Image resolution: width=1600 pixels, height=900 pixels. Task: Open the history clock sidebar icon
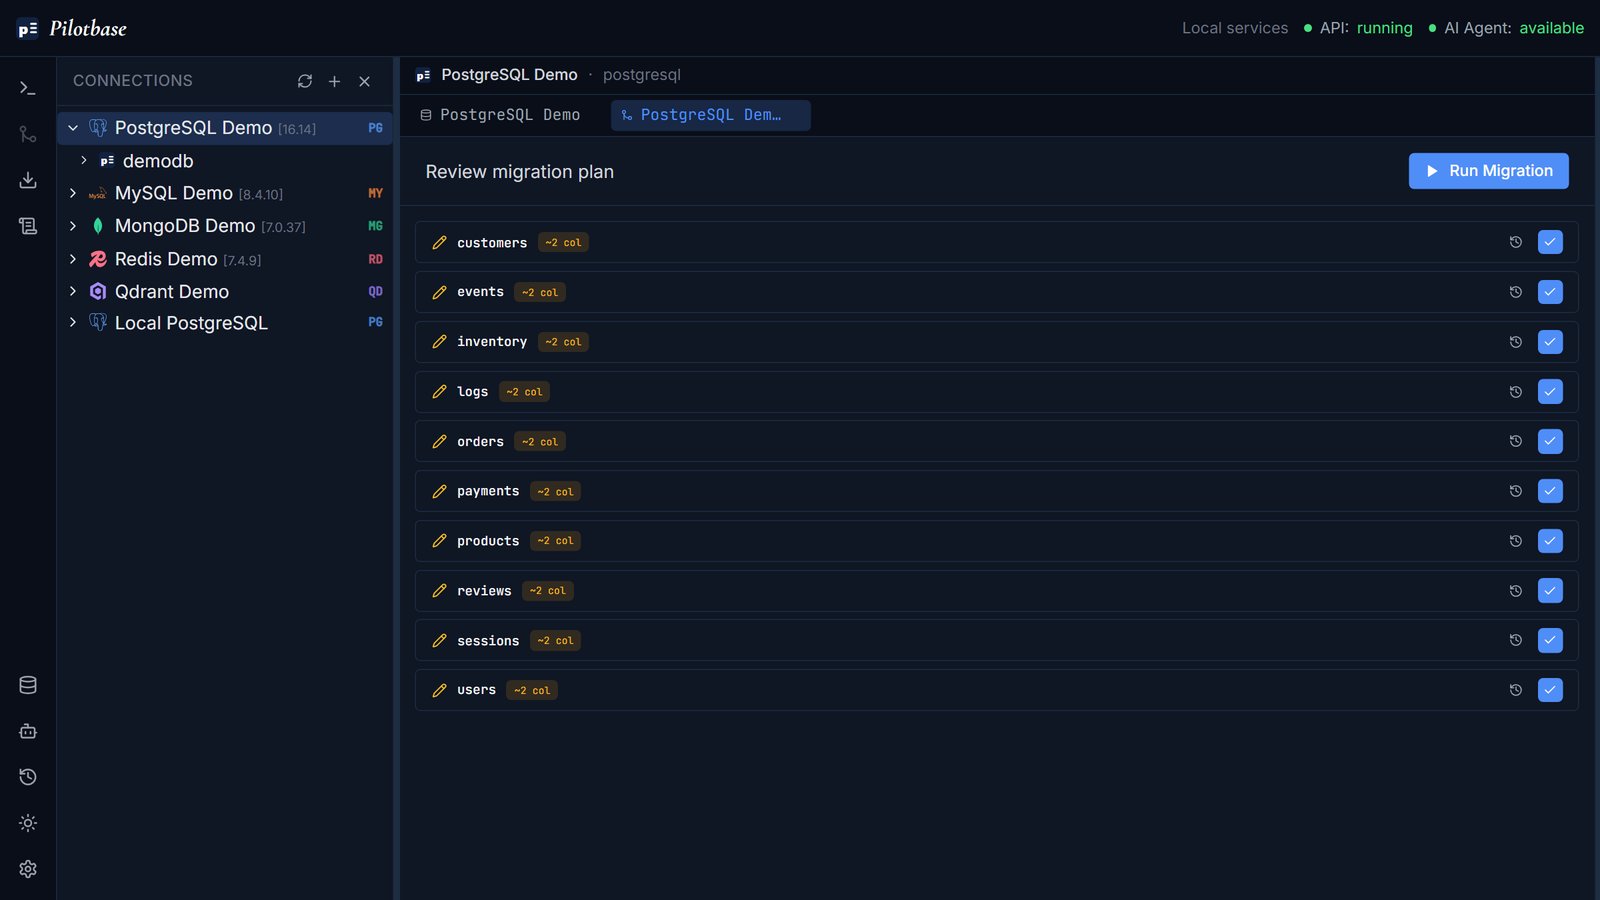click(x=28, y=777)
